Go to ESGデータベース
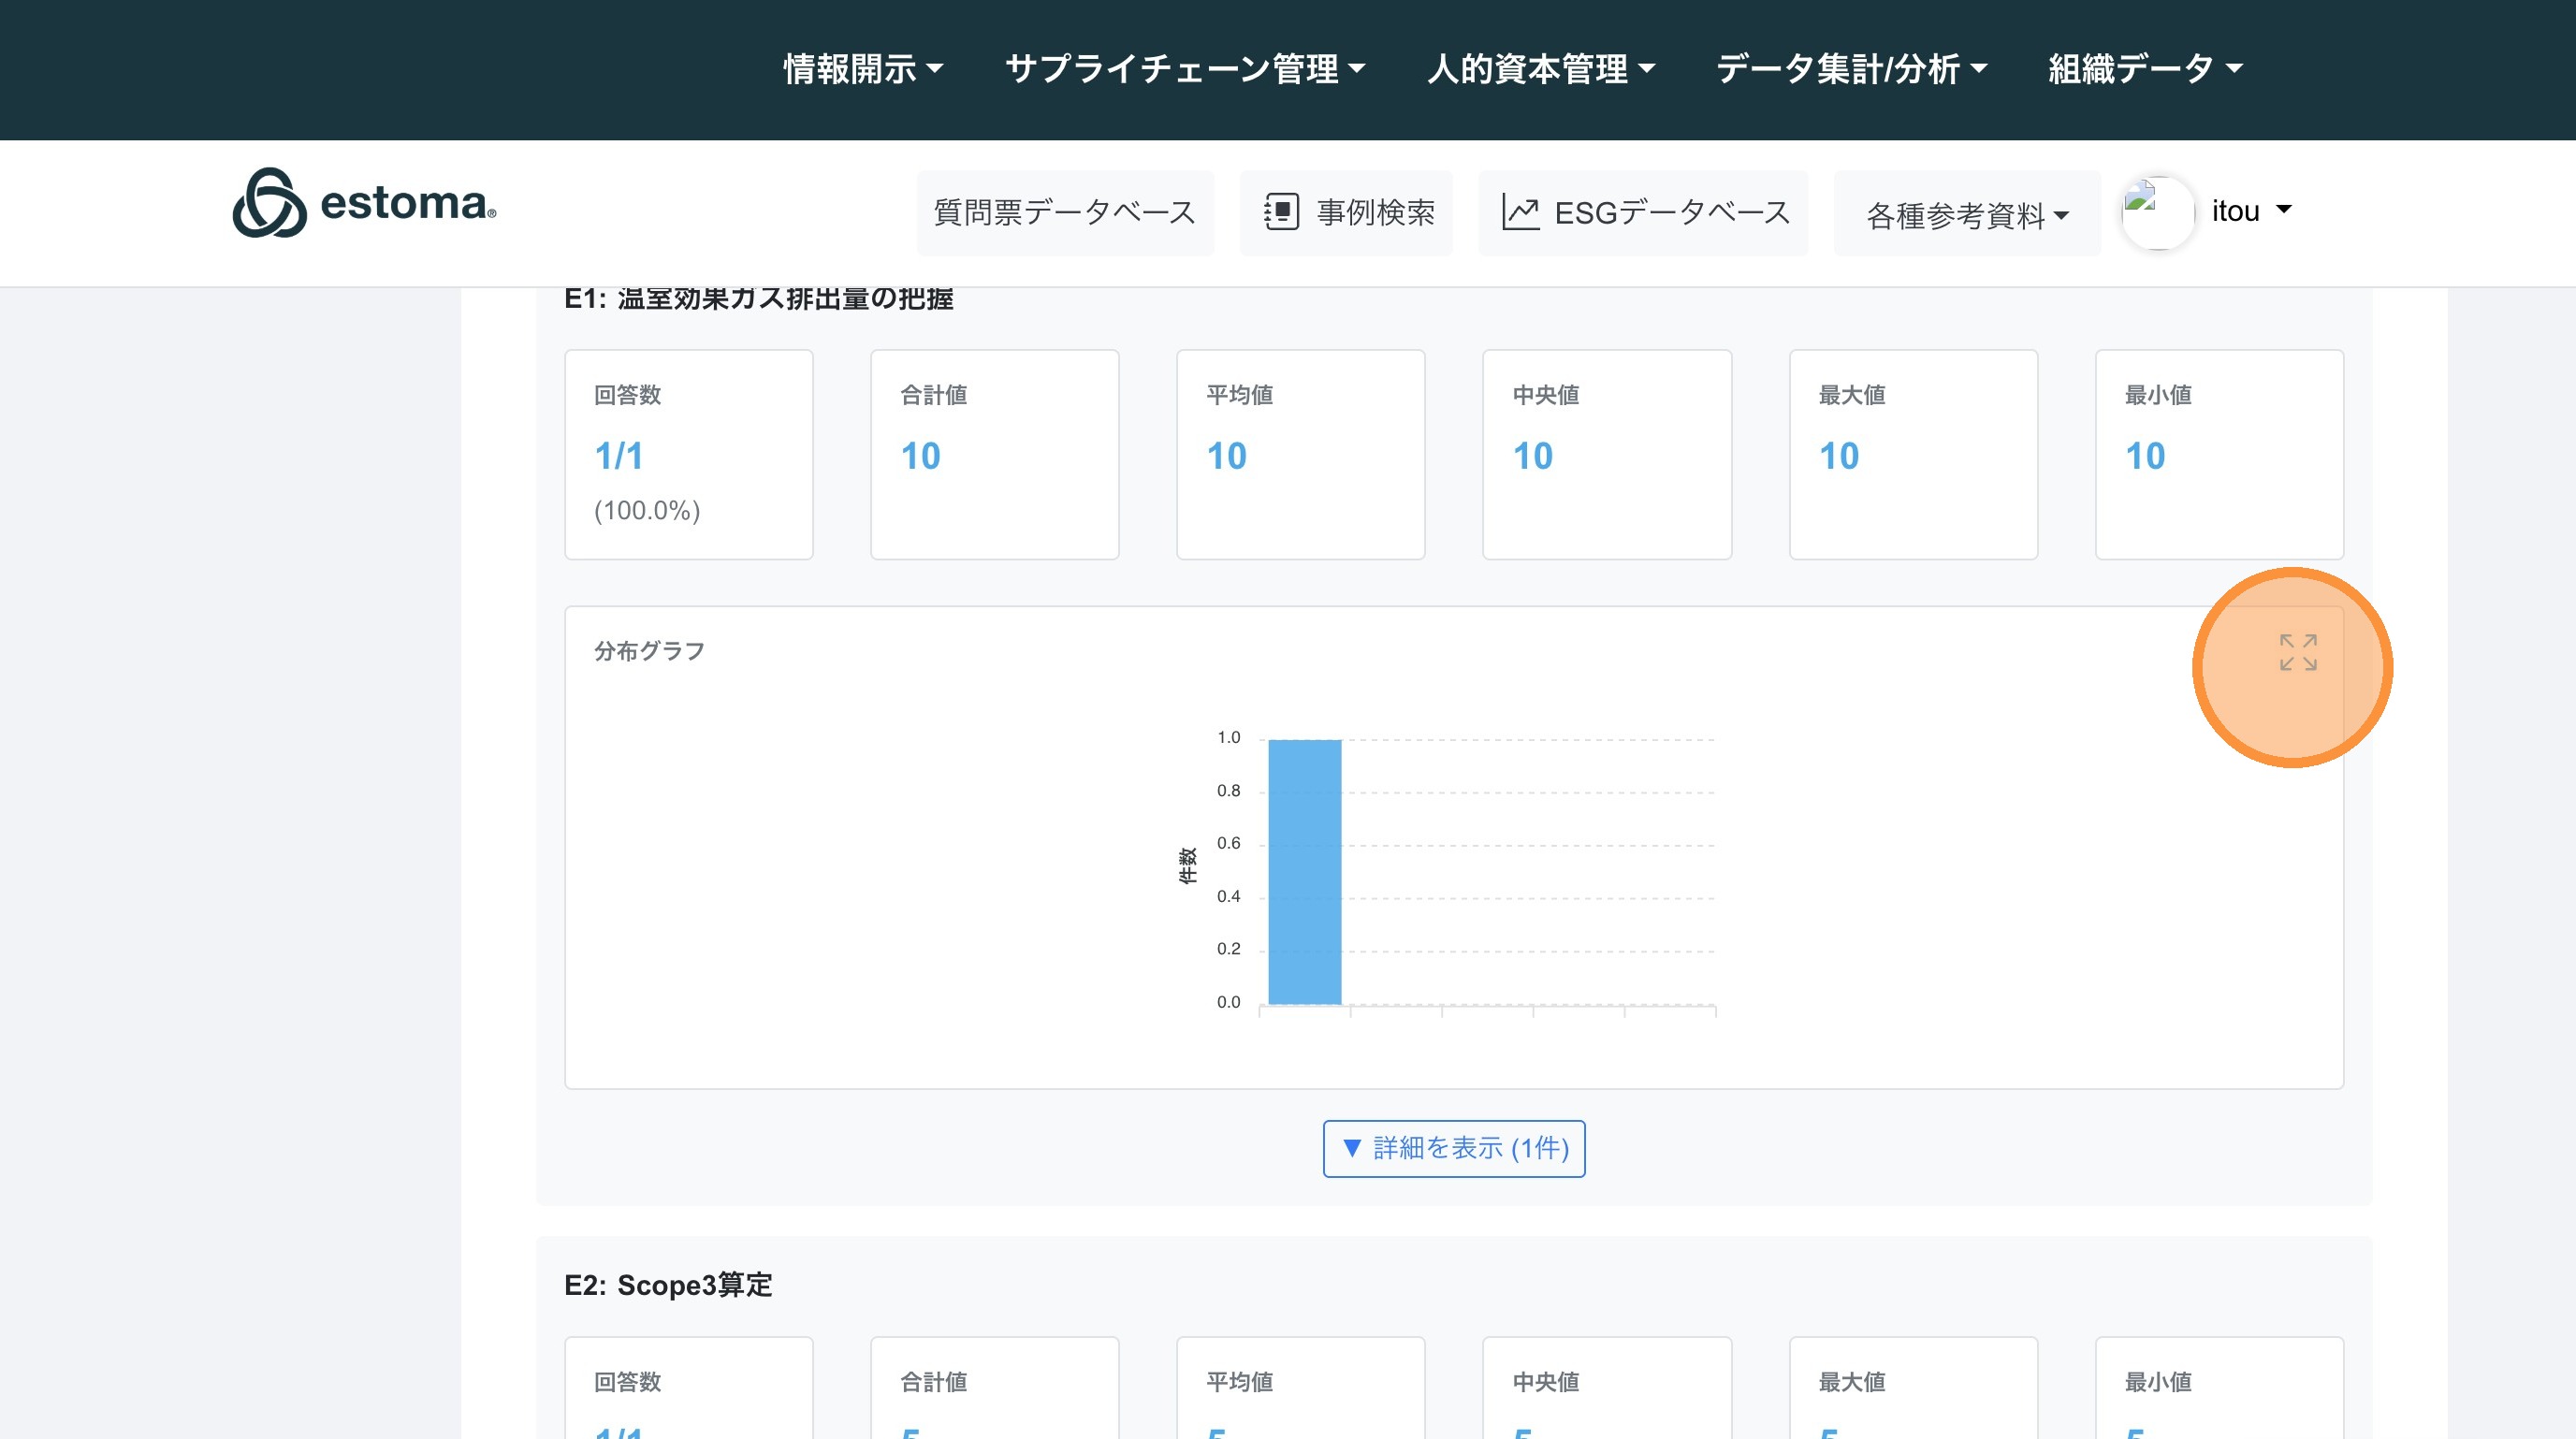2576x1439 pixels. [1671, 212]
